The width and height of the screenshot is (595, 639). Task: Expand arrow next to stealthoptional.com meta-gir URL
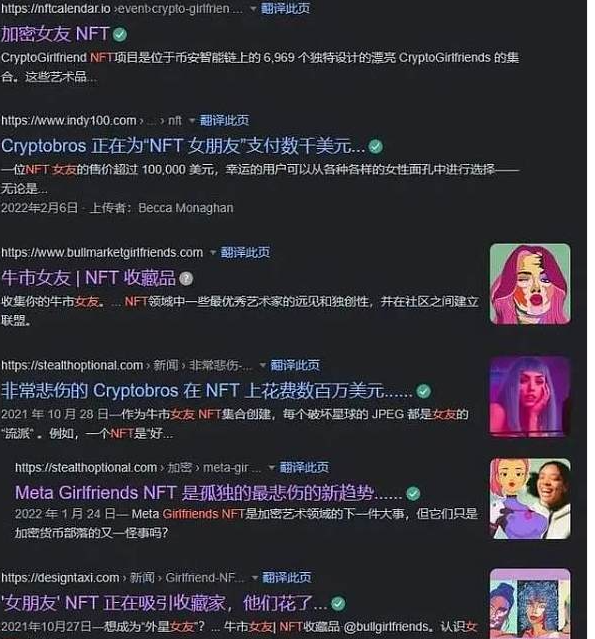(x=272, y=467)
